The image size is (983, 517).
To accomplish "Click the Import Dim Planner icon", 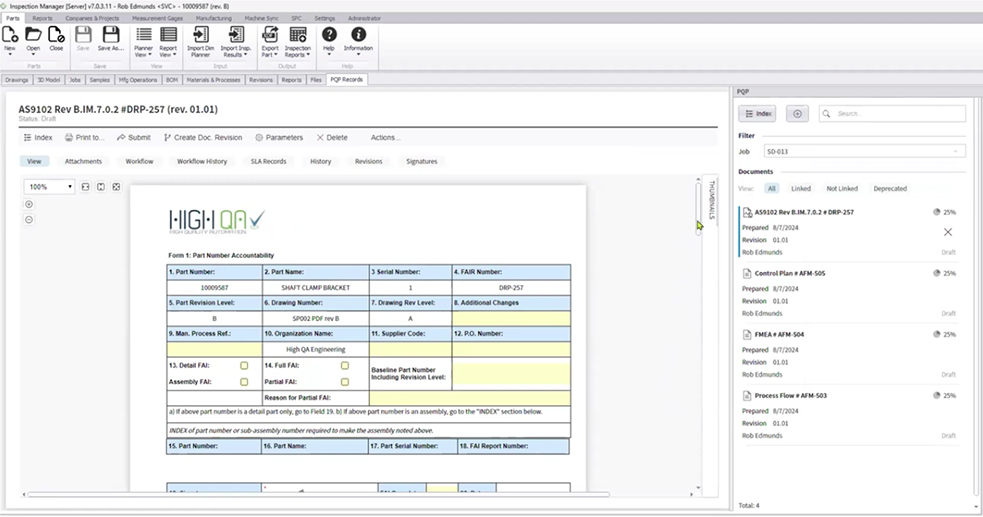I will (x=201, y=41).
